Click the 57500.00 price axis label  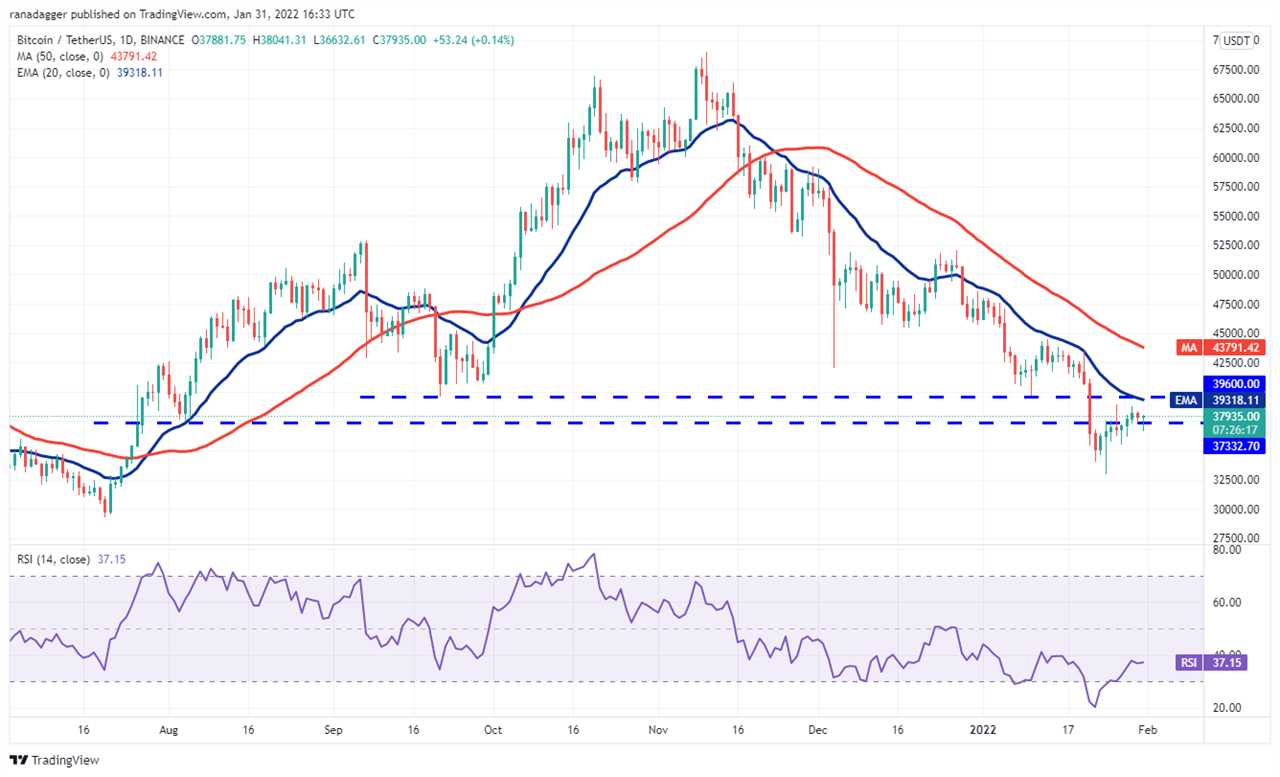tap(1238, 187)
